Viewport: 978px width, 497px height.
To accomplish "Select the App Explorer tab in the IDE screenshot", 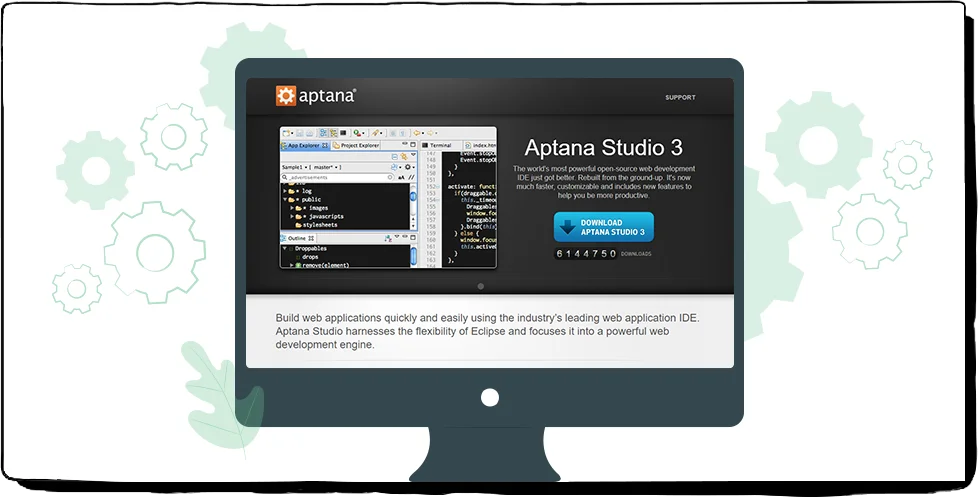I will tap(304, 146).
